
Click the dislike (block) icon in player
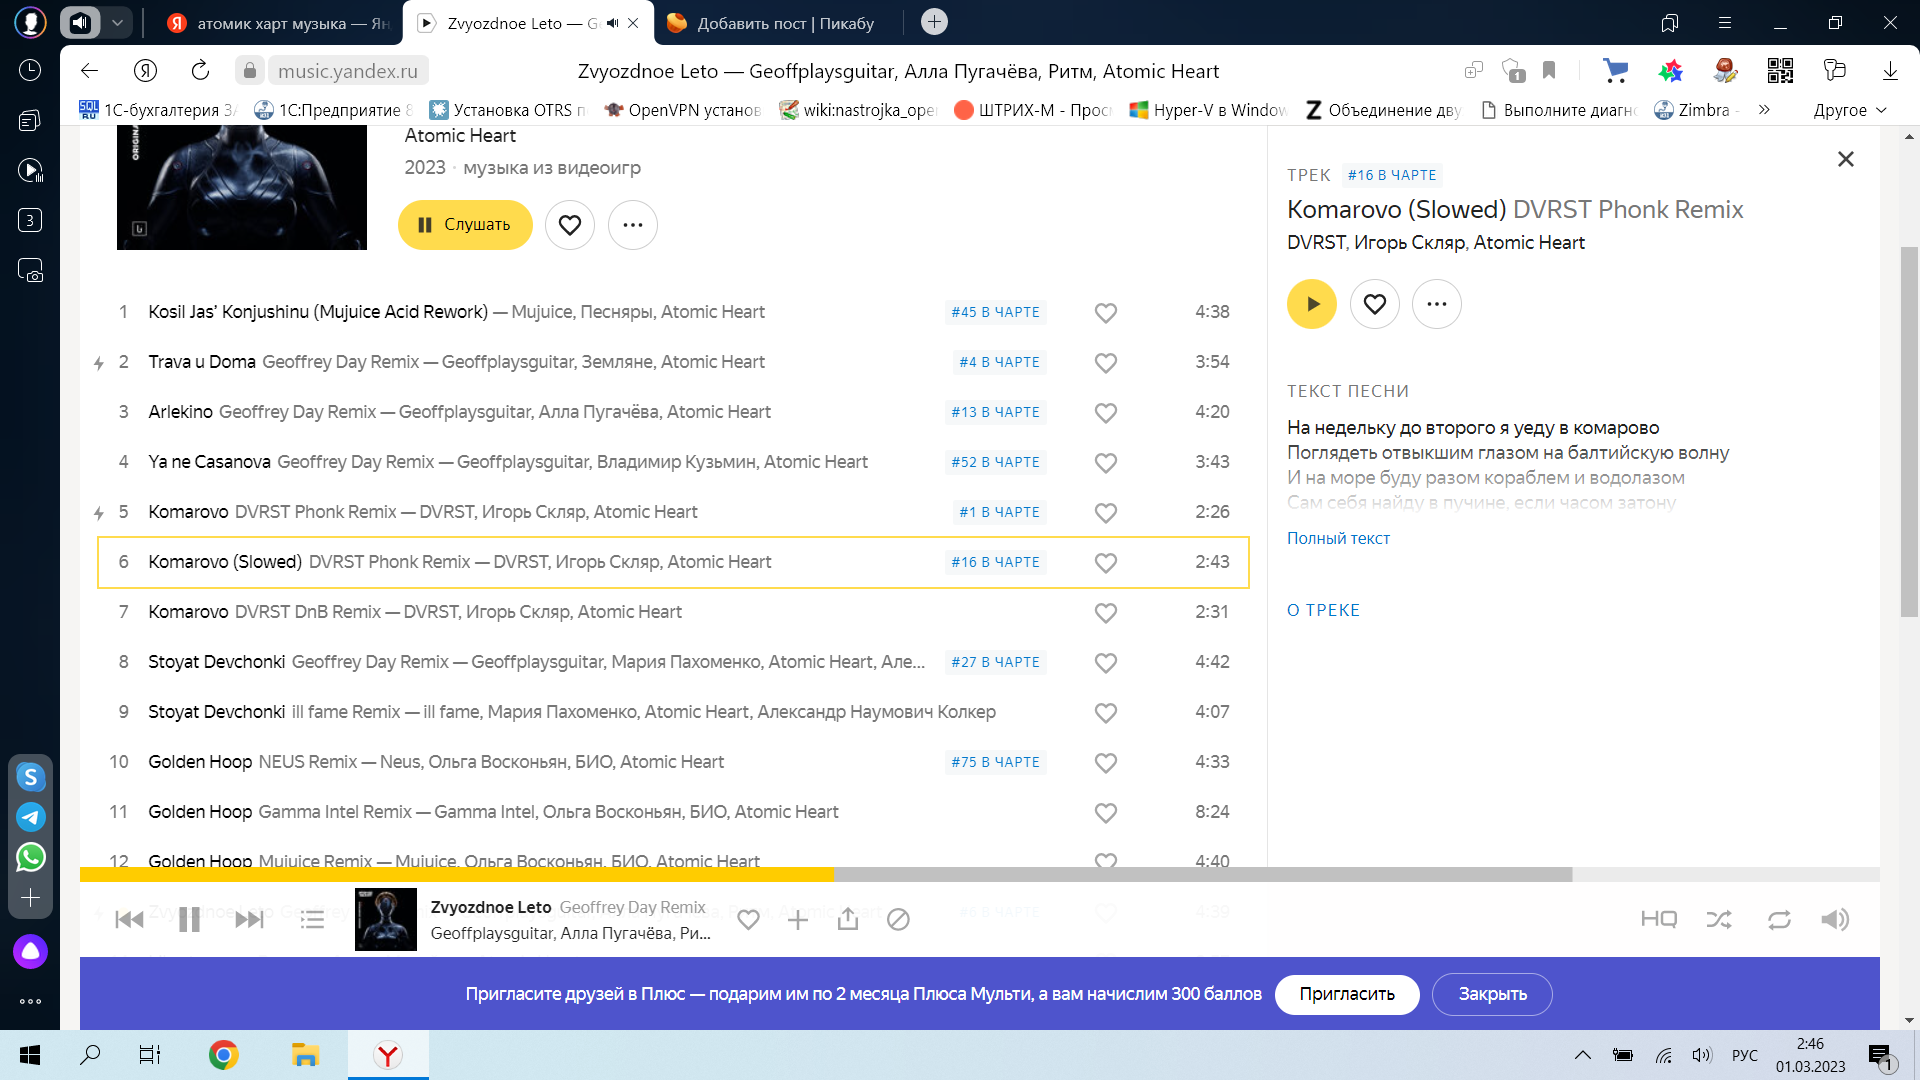[898, 920]
